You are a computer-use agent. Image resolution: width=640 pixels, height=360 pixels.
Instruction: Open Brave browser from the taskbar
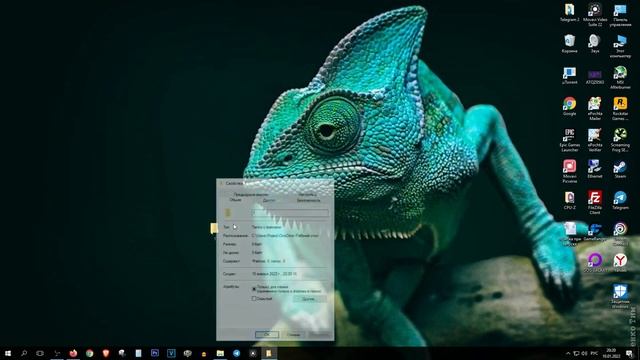(x=106, y=353)
